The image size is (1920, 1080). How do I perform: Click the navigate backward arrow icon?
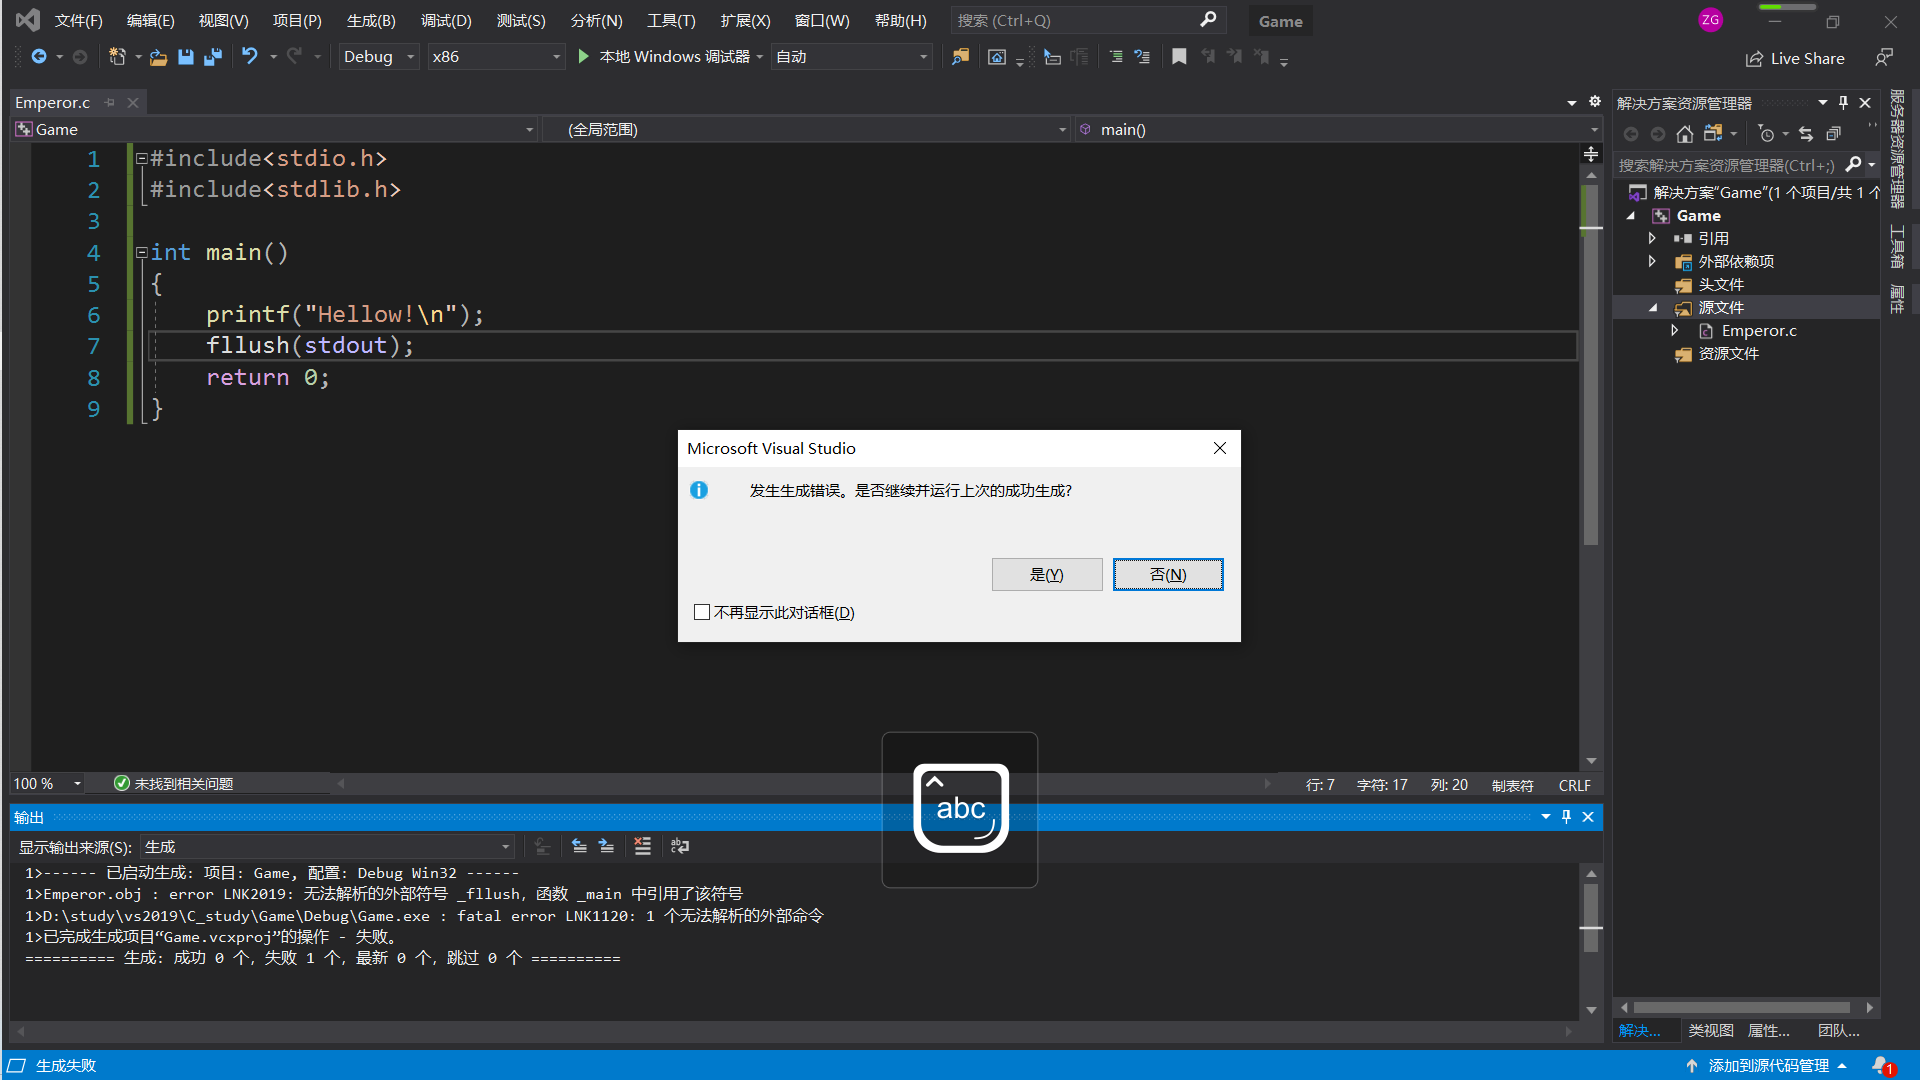click(39, 57)
